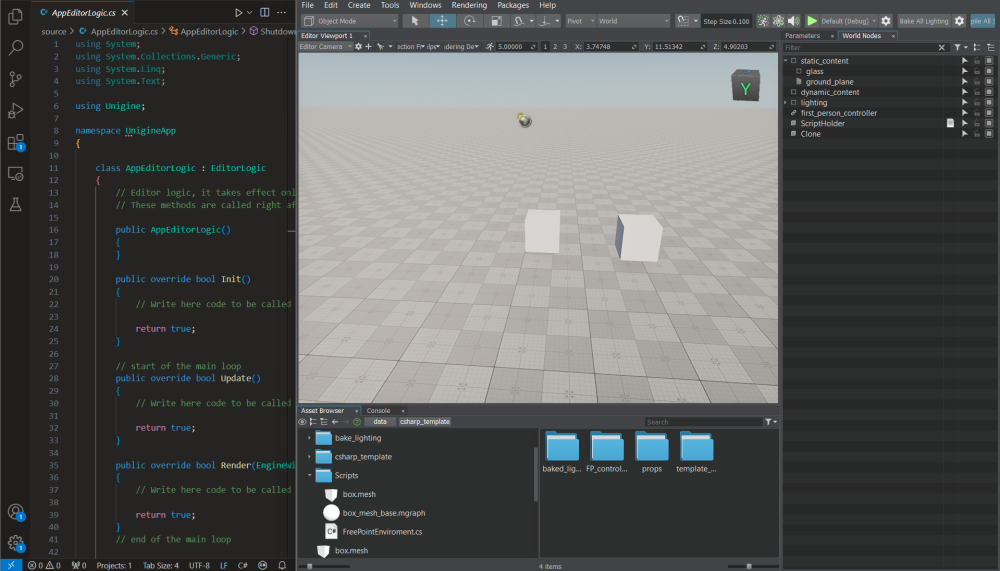Toggle the lock icon for ground_plane node
Screen dimensions: 1000x571
(977, 82)
